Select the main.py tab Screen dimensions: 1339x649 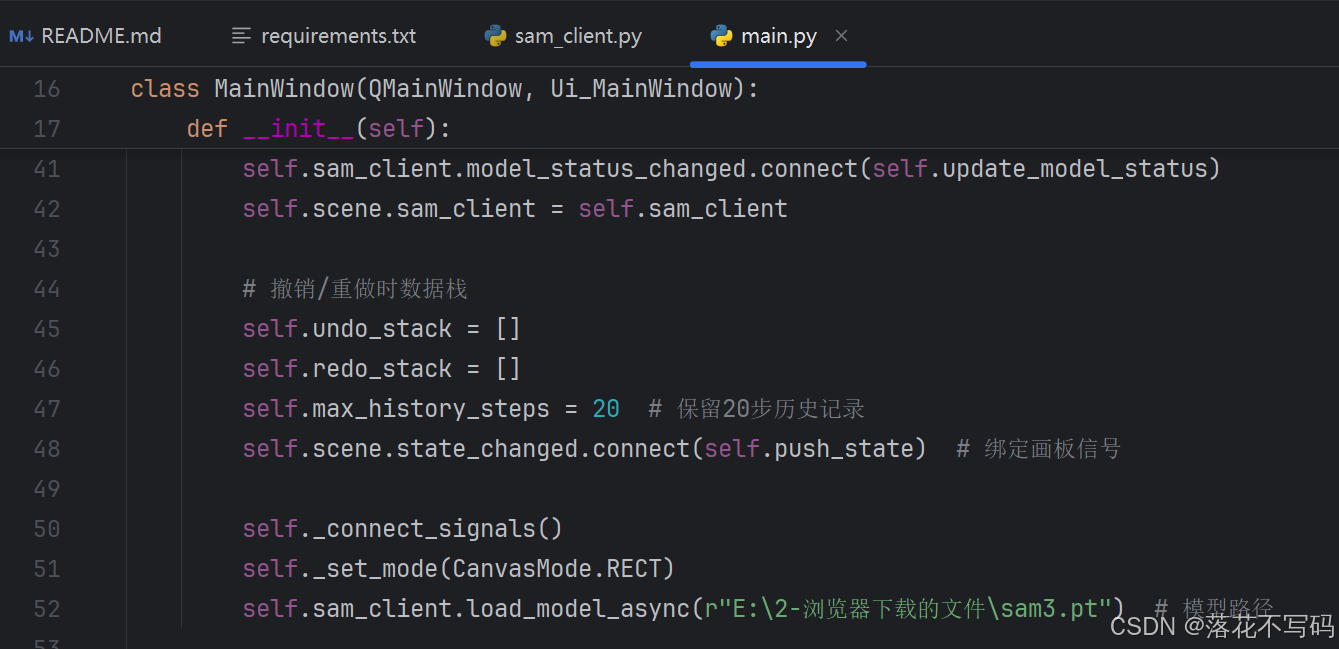778,36
